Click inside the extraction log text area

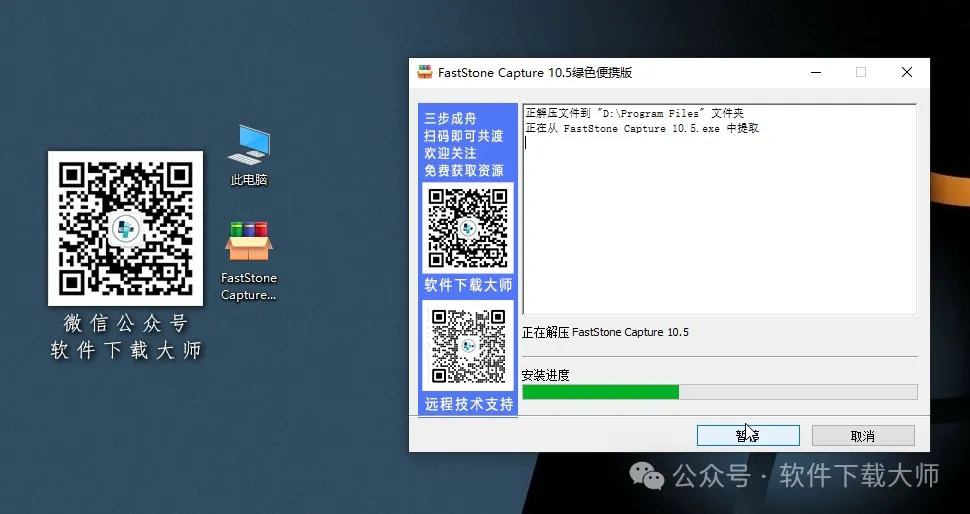(719, 209)
